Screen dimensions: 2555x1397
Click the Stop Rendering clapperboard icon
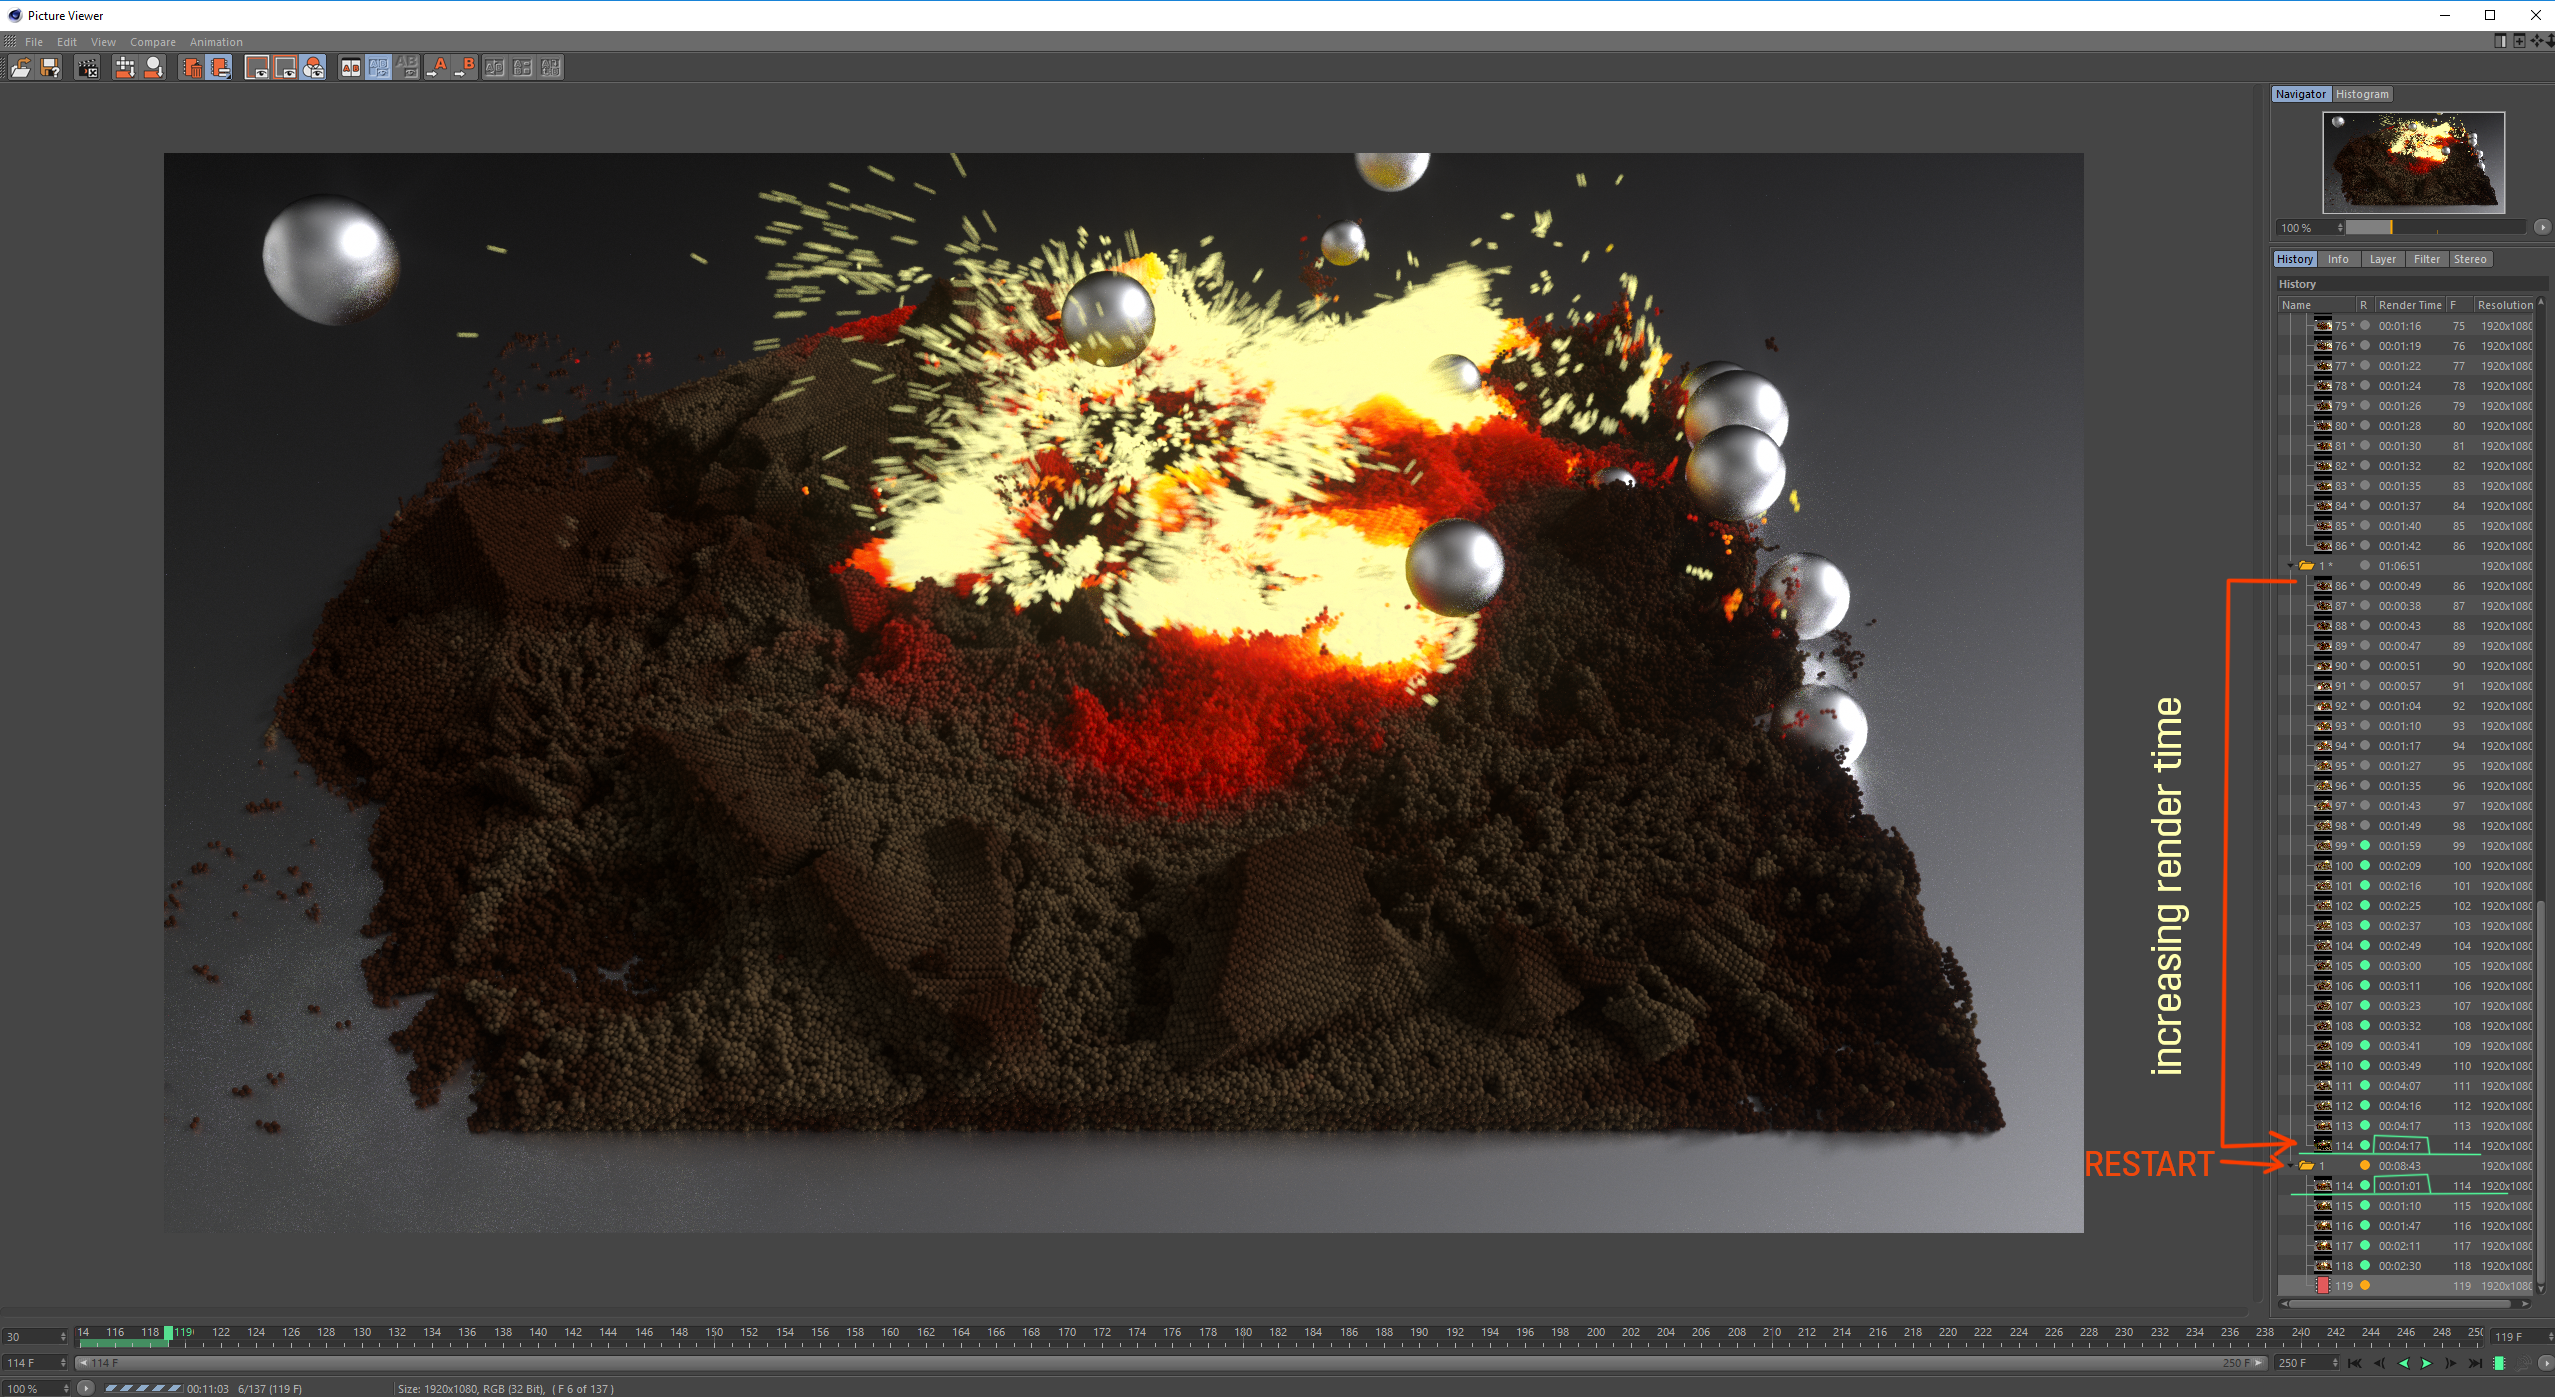click(x=88, y=67)
